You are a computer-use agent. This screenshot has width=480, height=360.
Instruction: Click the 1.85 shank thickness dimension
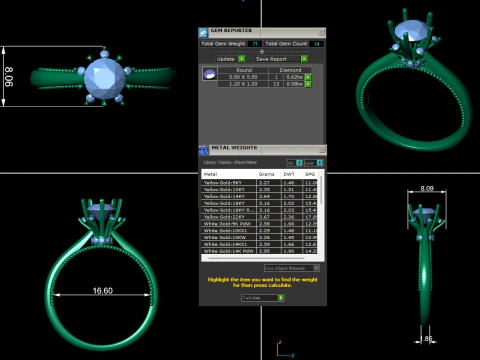426,339
